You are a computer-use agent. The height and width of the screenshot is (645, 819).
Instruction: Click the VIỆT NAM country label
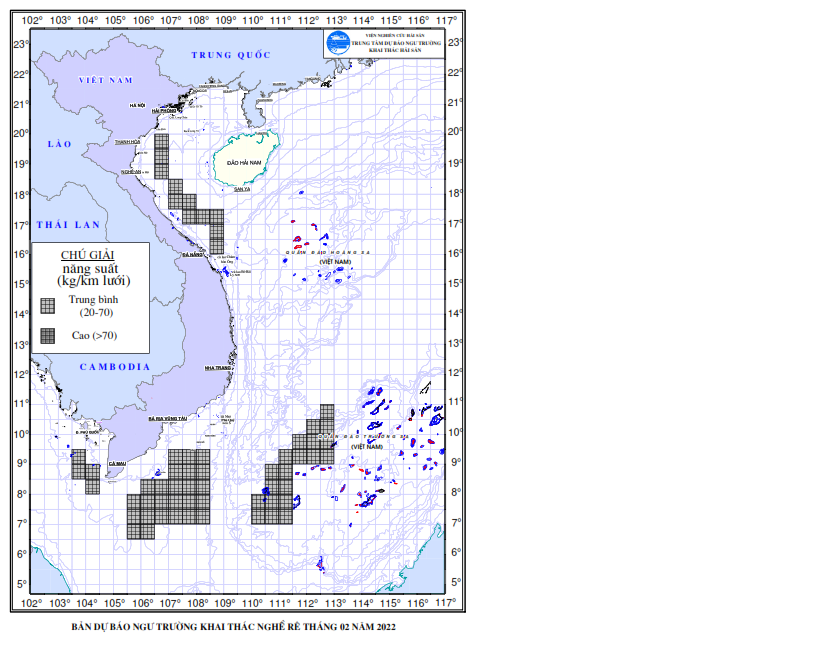106,80
